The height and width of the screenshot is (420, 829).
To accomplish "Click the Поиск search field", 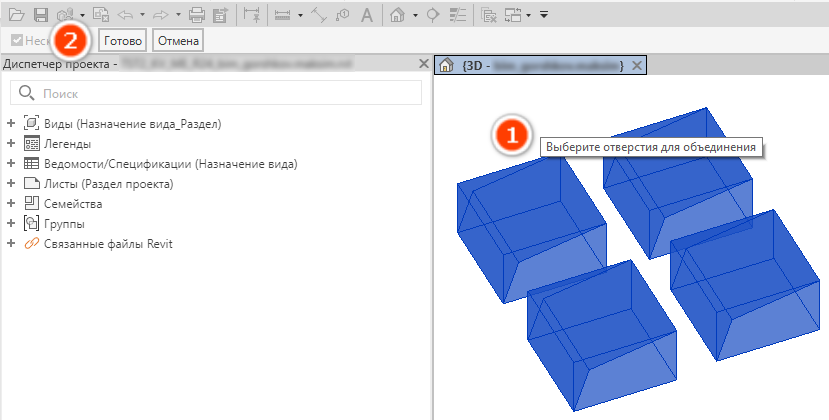I will pos(216,93).
